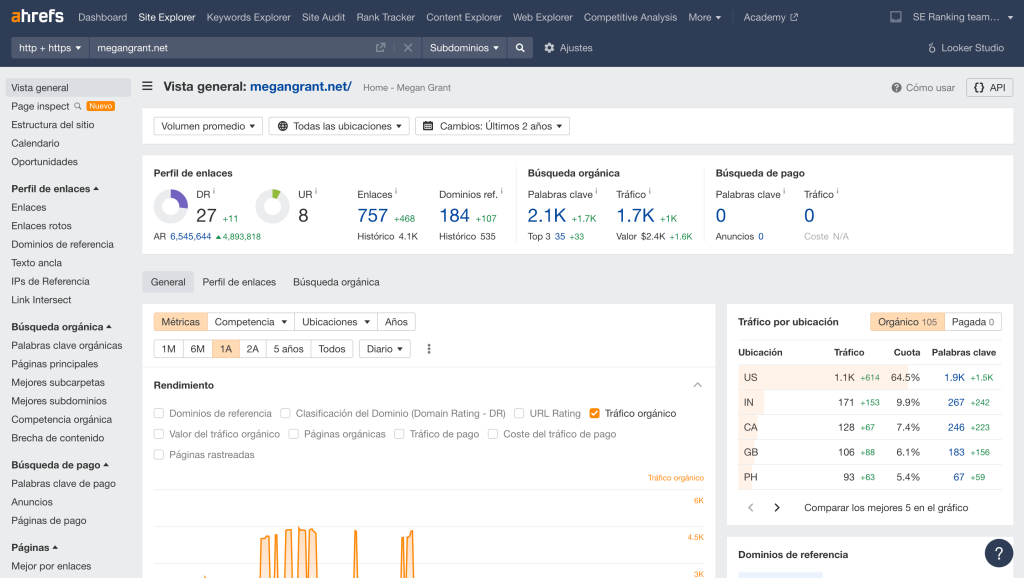1024x578 pixels.
Task: Open the Competencia dropdown
Action: point(251,322)
